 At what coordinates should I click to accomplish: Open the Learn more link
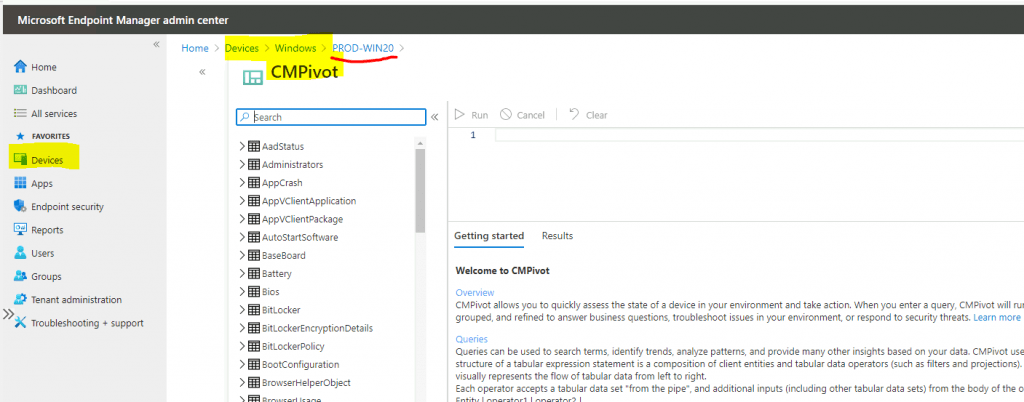(997, 317)
